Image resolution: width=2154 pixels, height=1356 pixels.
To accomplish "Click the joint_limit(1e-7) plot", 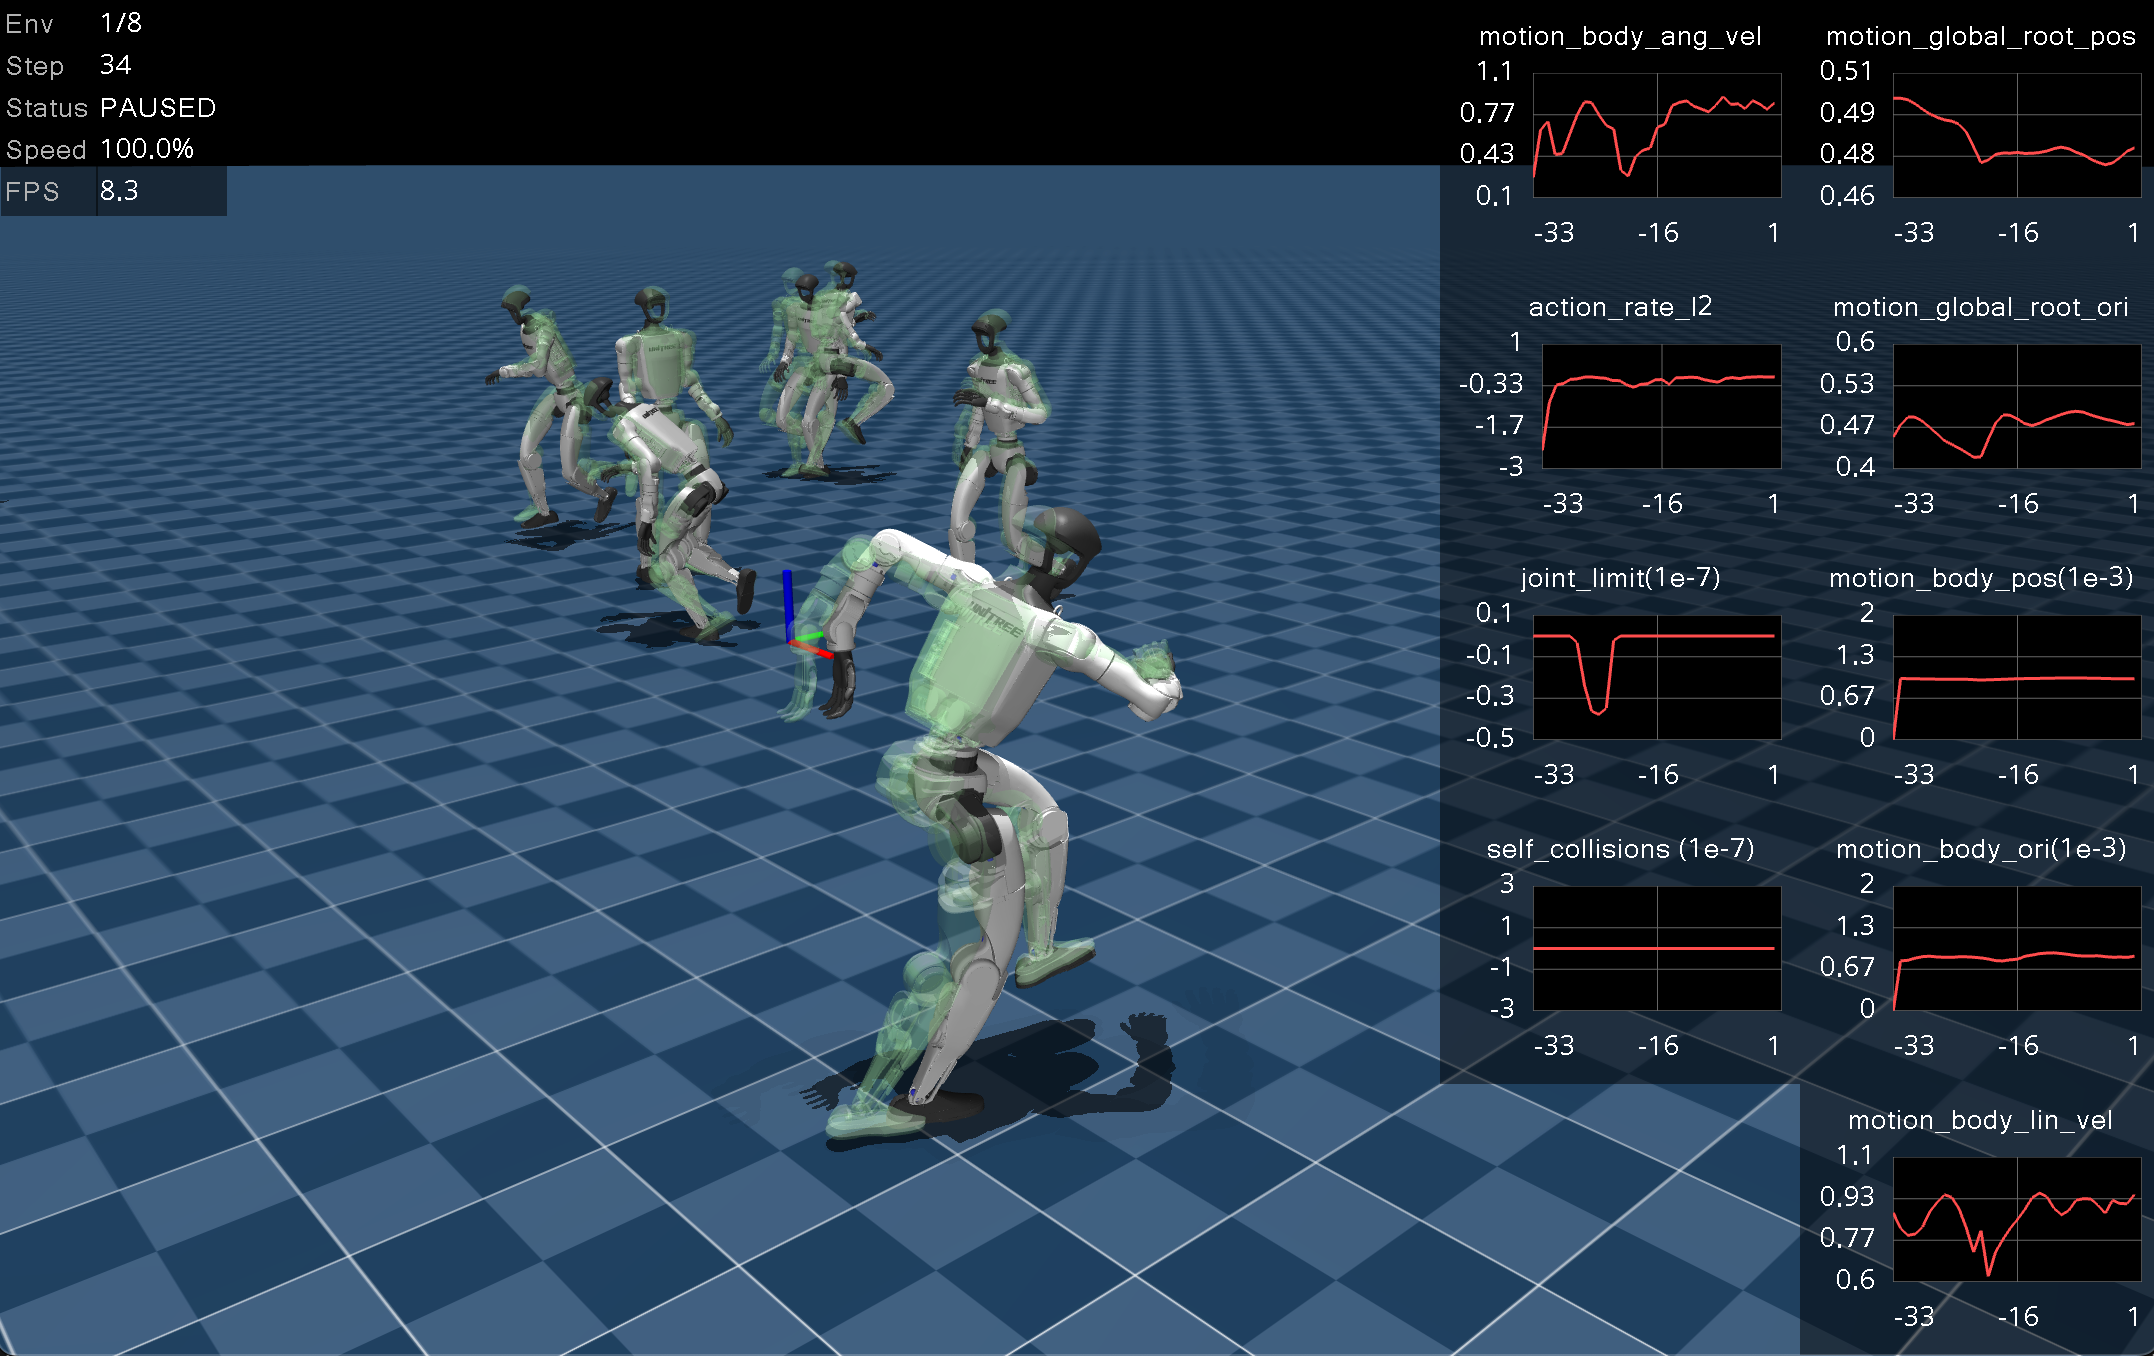I will 1656,677.
